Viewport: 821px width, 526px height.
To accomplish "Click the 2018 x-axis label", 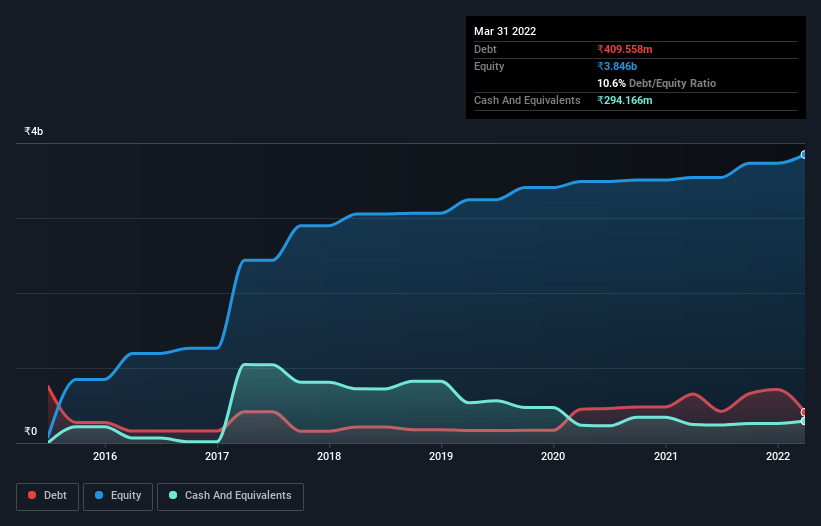I will (x=329, y=456).
